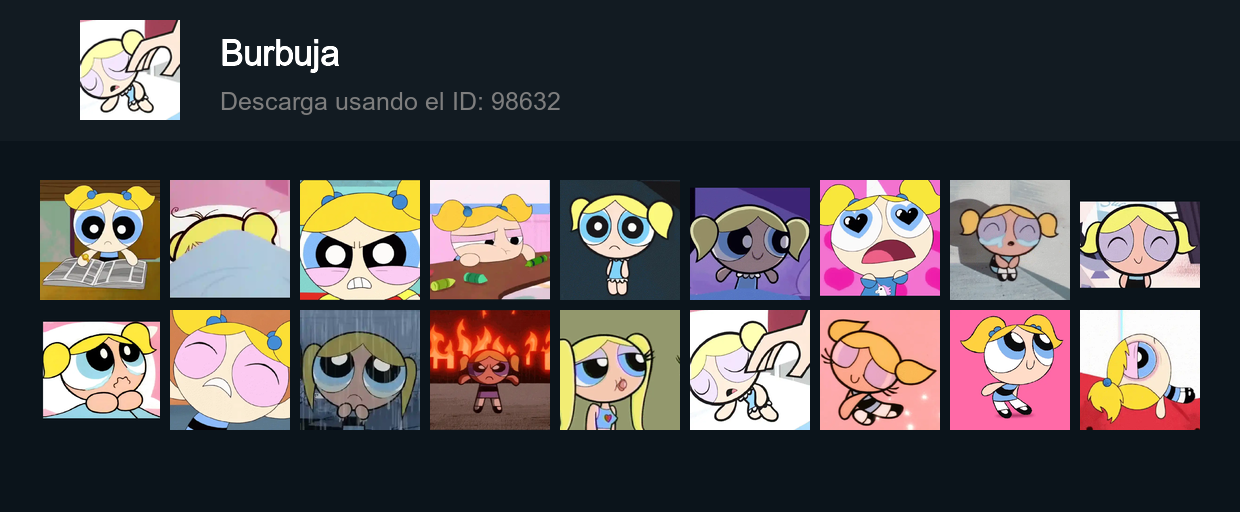Choose angry Bubbles in front of flames
The image size is (1240, 512).
coord(490,370)
